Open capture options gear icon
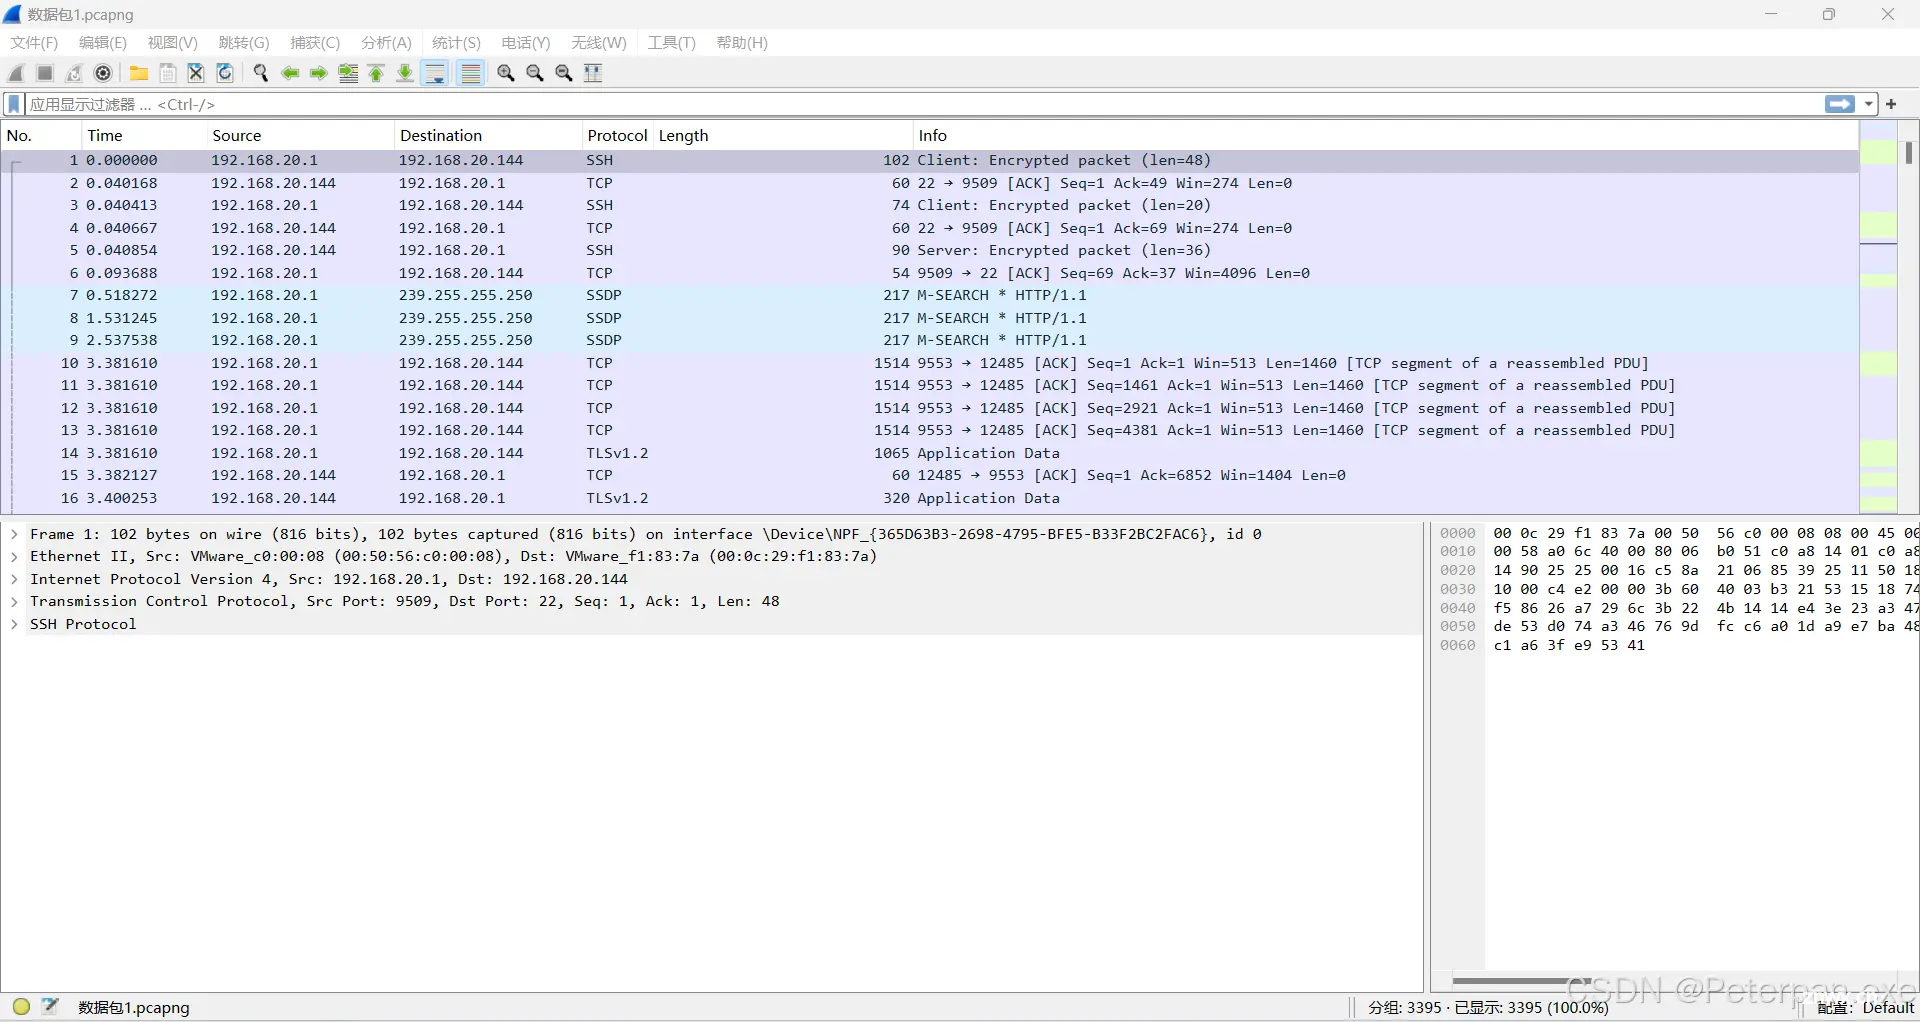This screenshot has height=1022, width=1920. click(x=103, y=73)
